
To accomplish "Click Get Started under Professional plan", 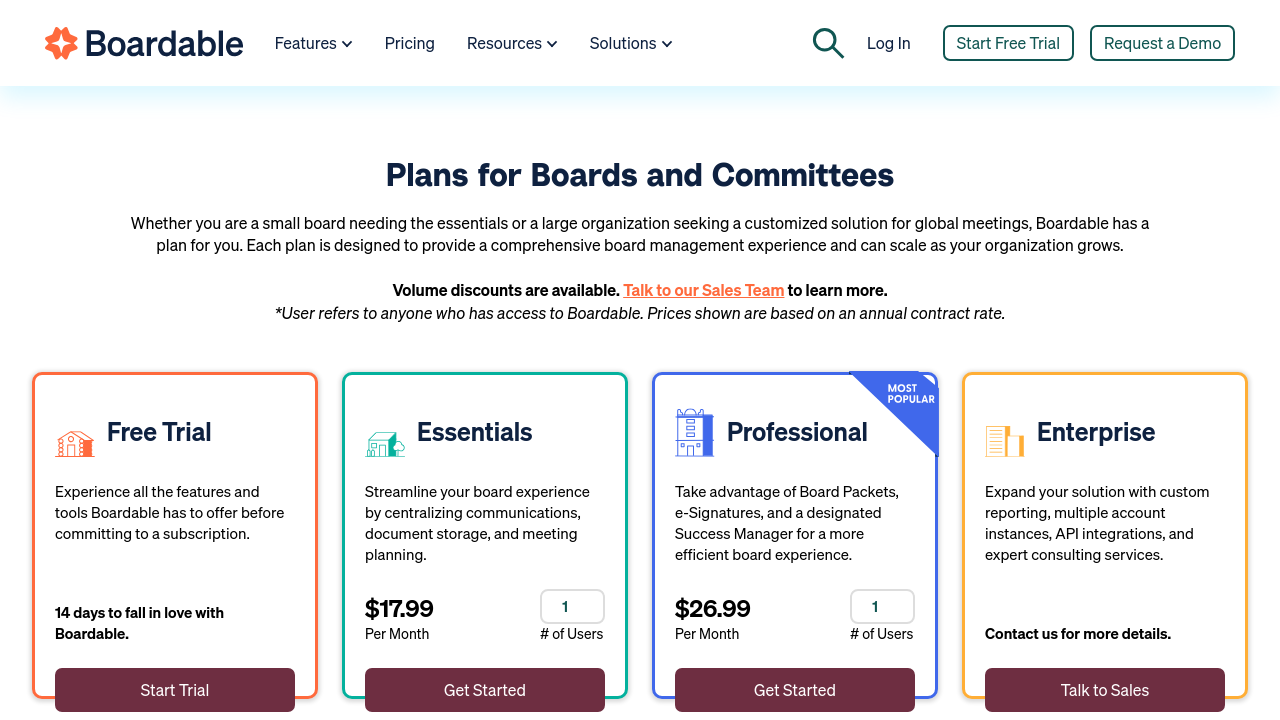I will tap(795, 690).
